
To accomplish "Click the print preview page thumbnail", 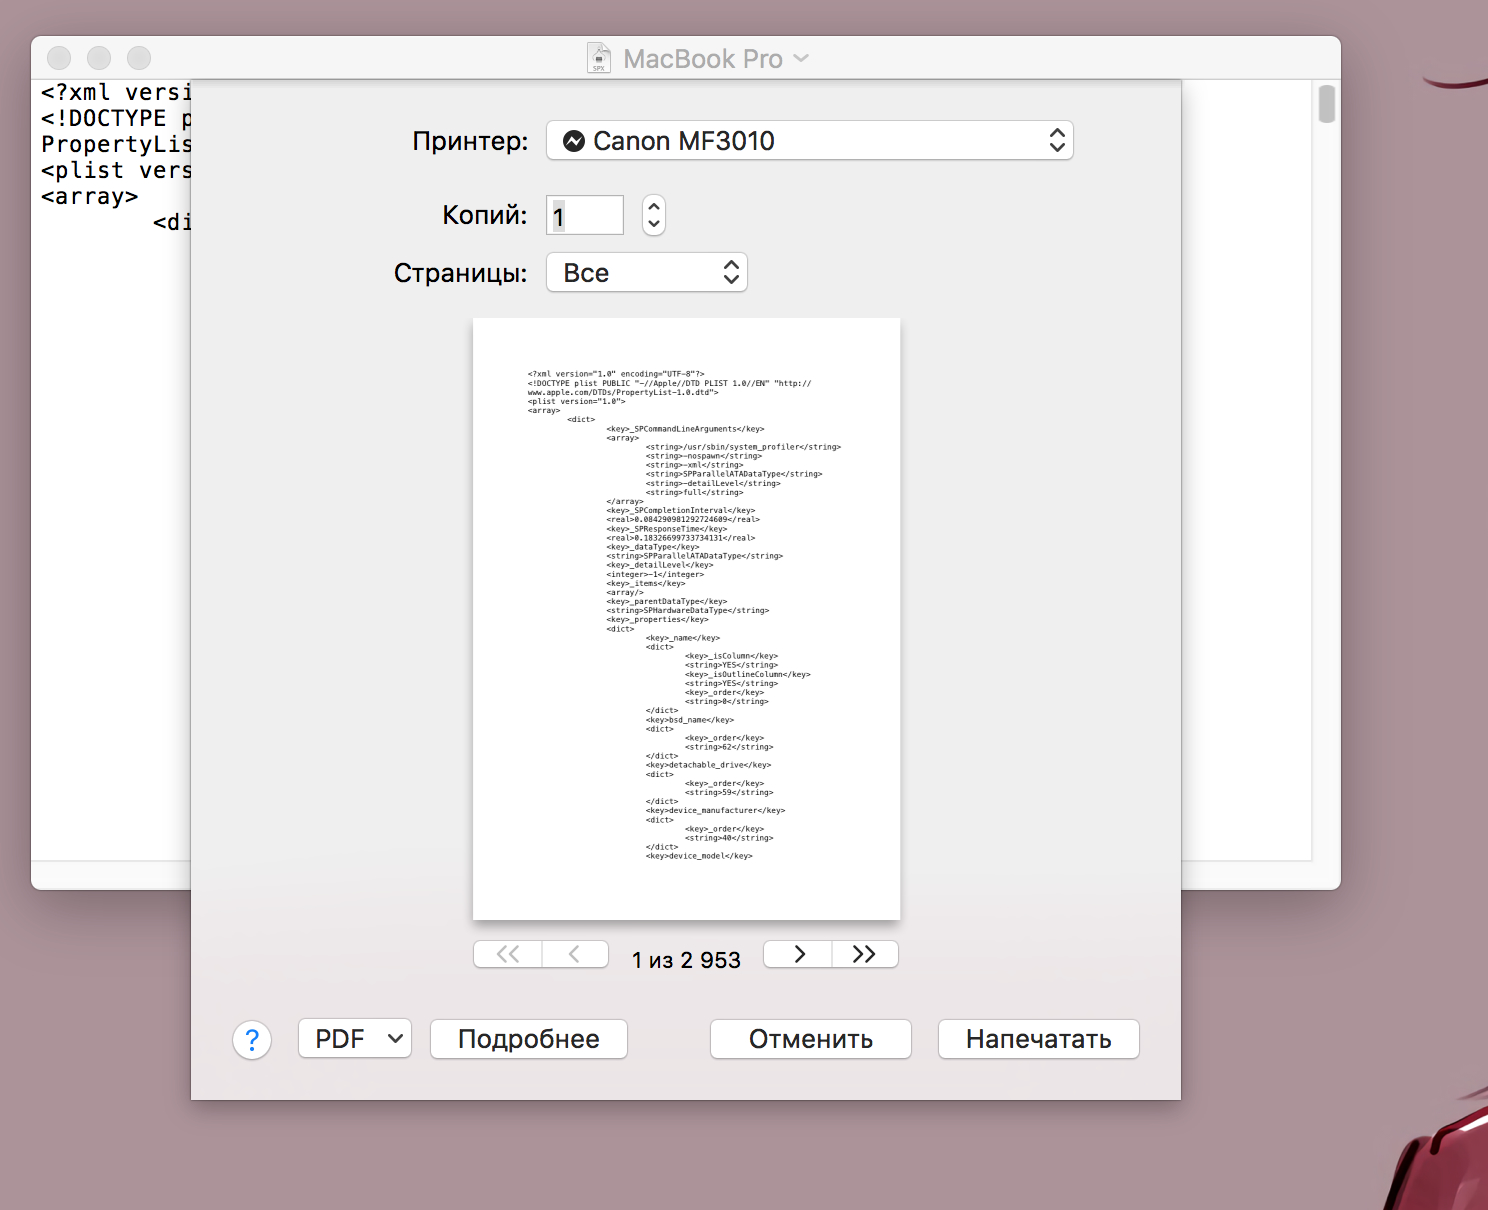I will click(686, 618).
